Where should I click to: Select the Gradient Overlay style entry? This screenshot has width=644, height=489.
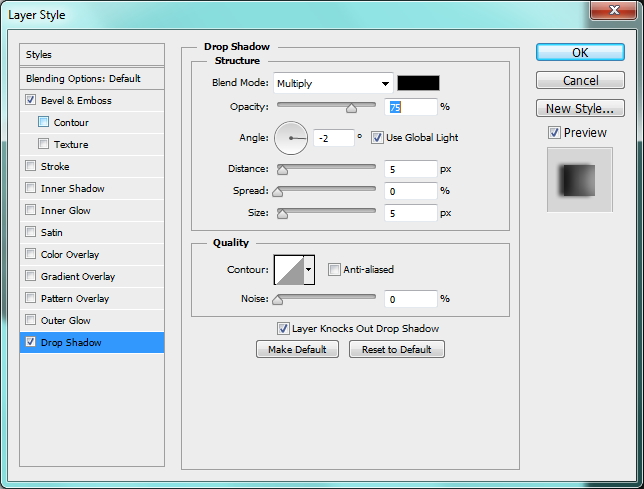(x=77, y=277)
